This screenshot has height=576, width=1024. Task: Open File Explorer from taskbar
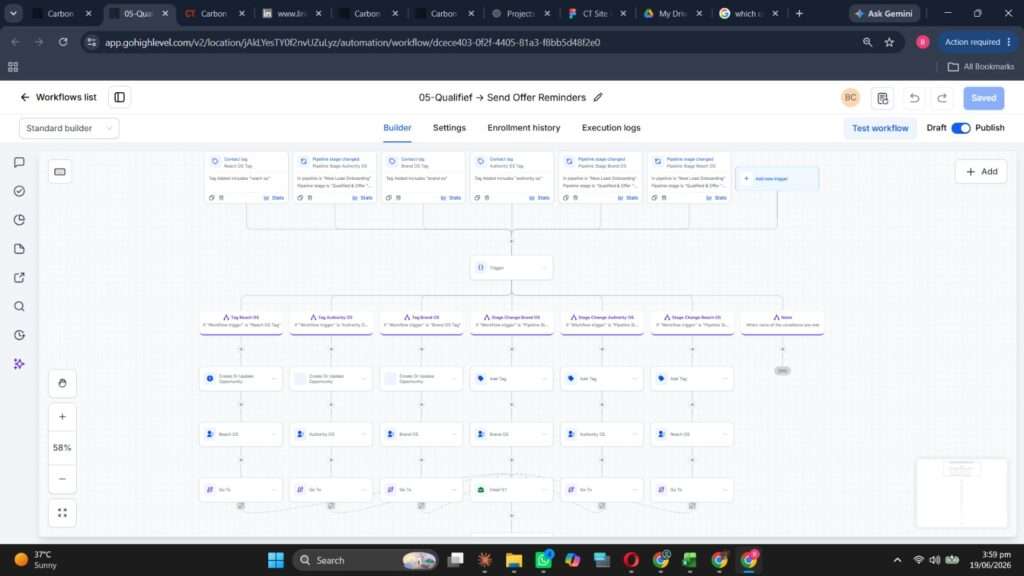click(x=514, y=560)
